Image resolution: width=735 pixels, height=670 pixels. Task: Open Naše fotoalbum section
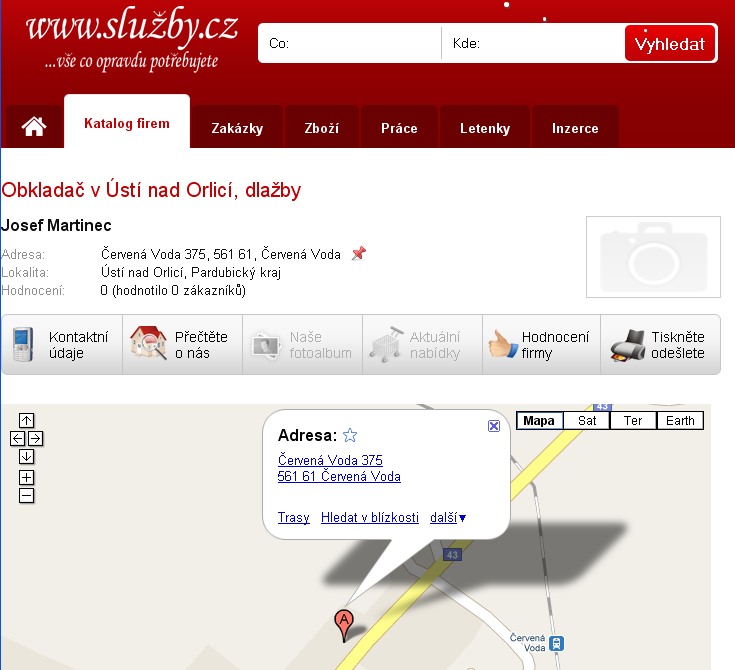[302, 345]
